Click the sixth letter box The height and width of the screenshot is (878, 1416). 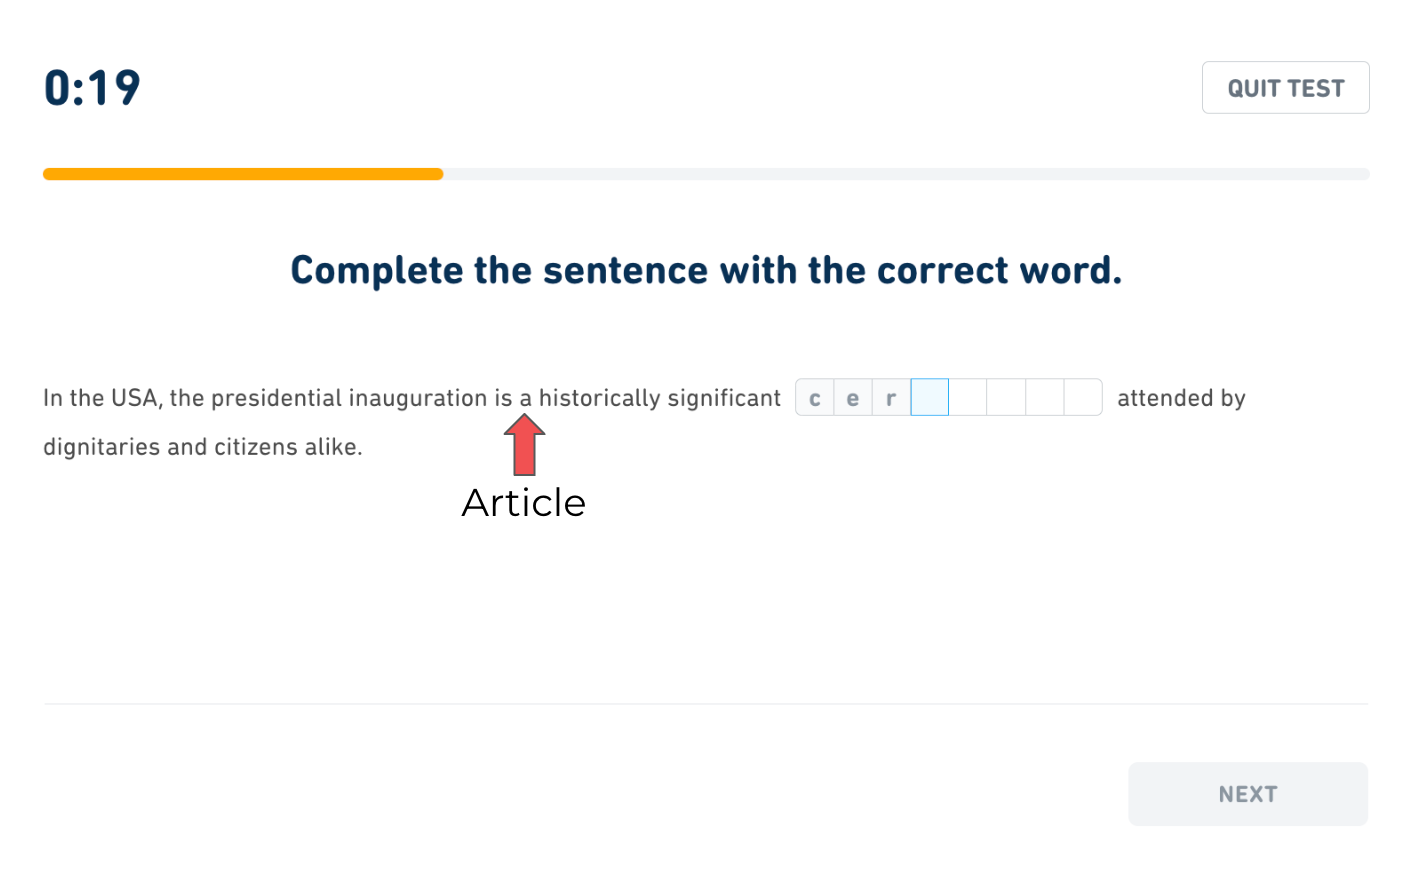(1006, 398)
